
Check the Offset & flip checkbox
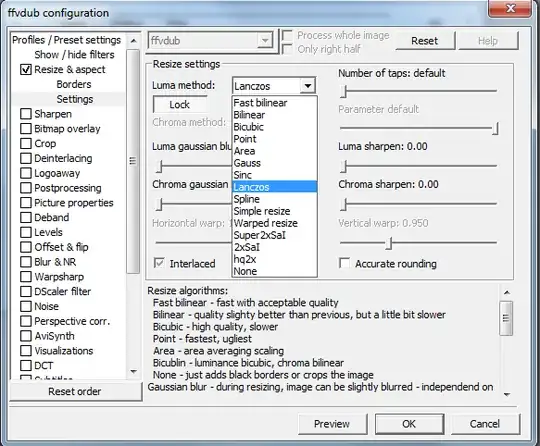(x=26, y=247)
